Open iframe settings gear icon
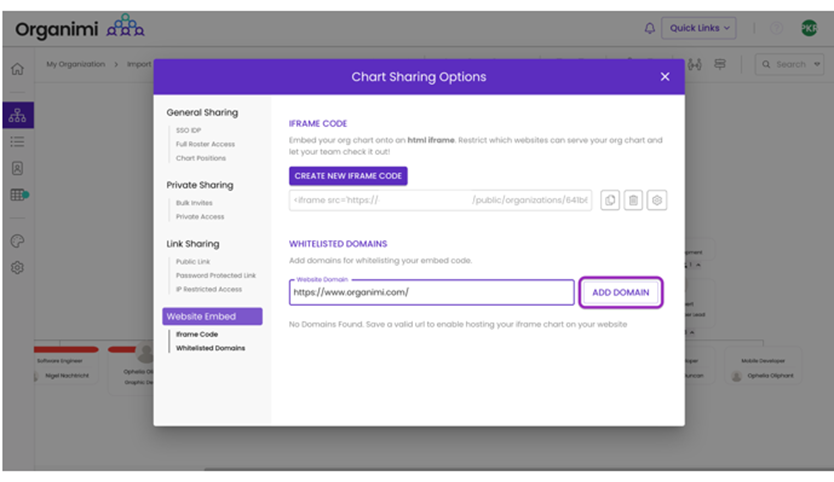Viewport: 834px width, 482px height. coord(657,201)
